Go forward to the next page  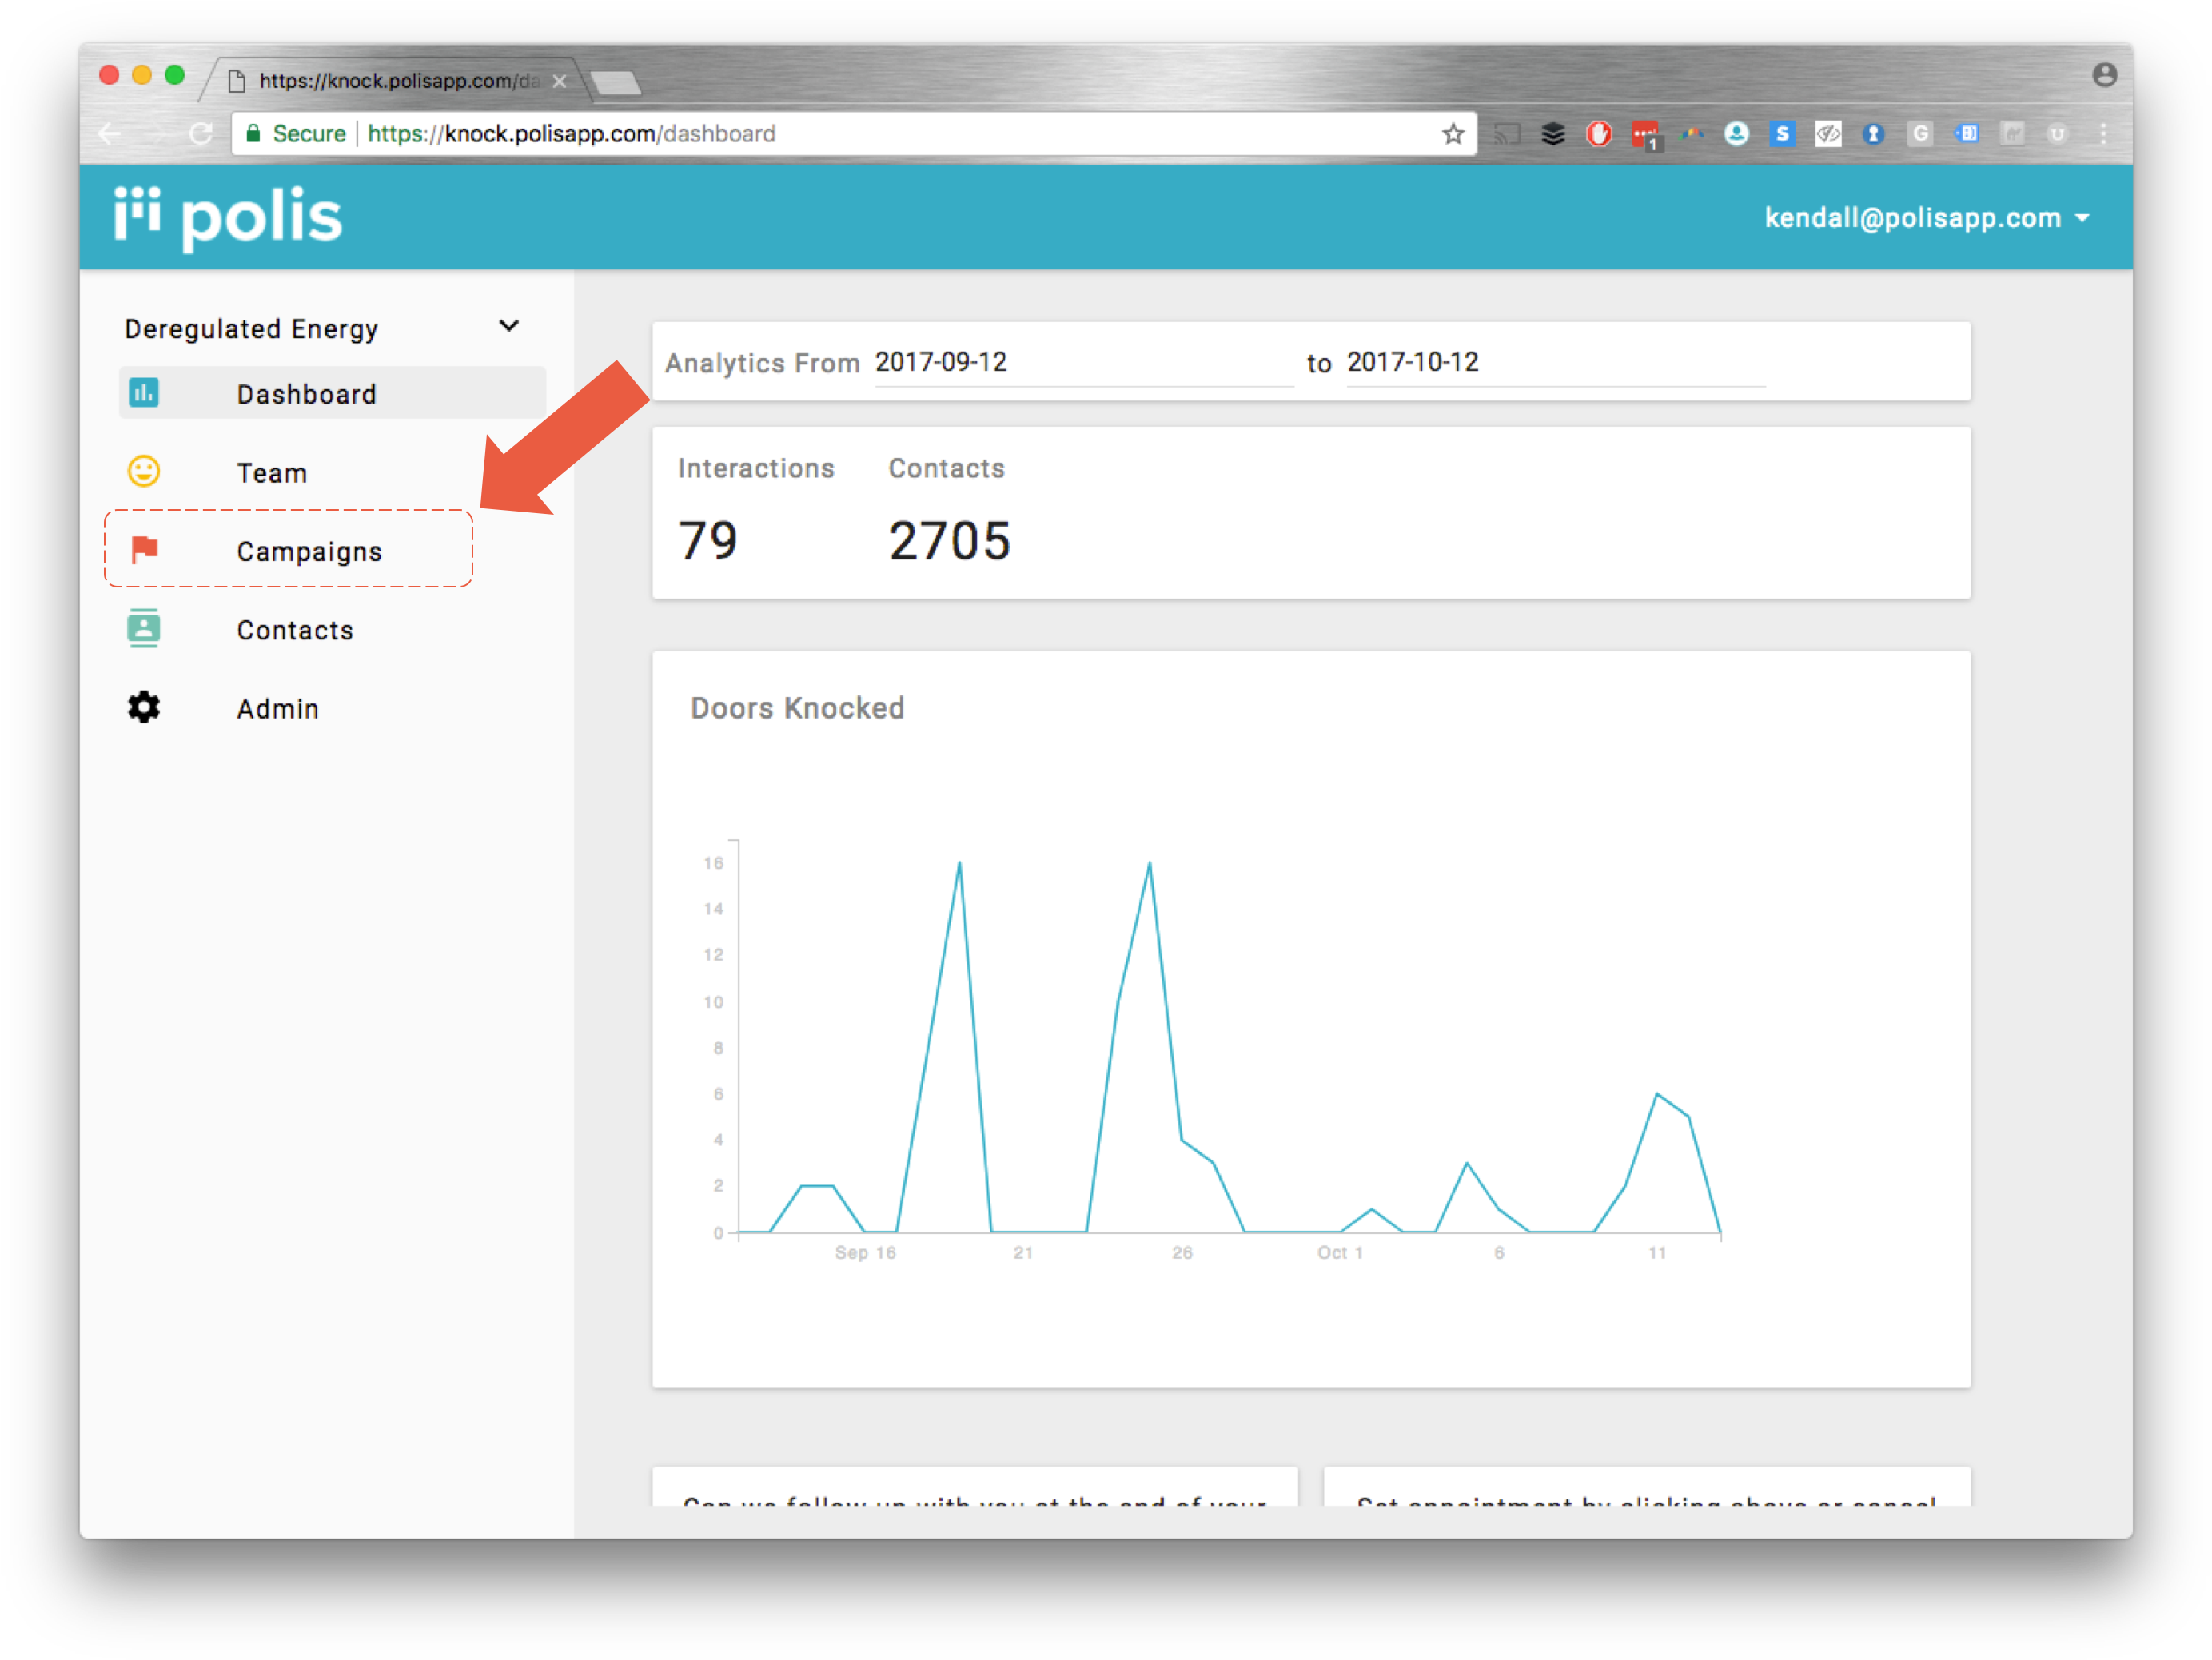[x=156, y=134]
